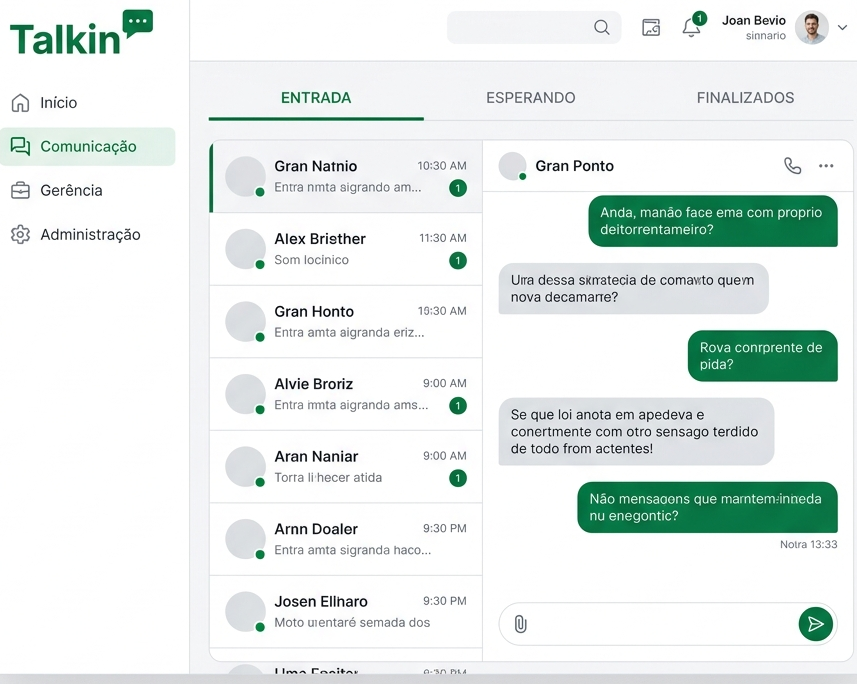Open the notification bell
The height and width of the screenshot is (684, 857).
pyautogui.click(x=691, y=28)
